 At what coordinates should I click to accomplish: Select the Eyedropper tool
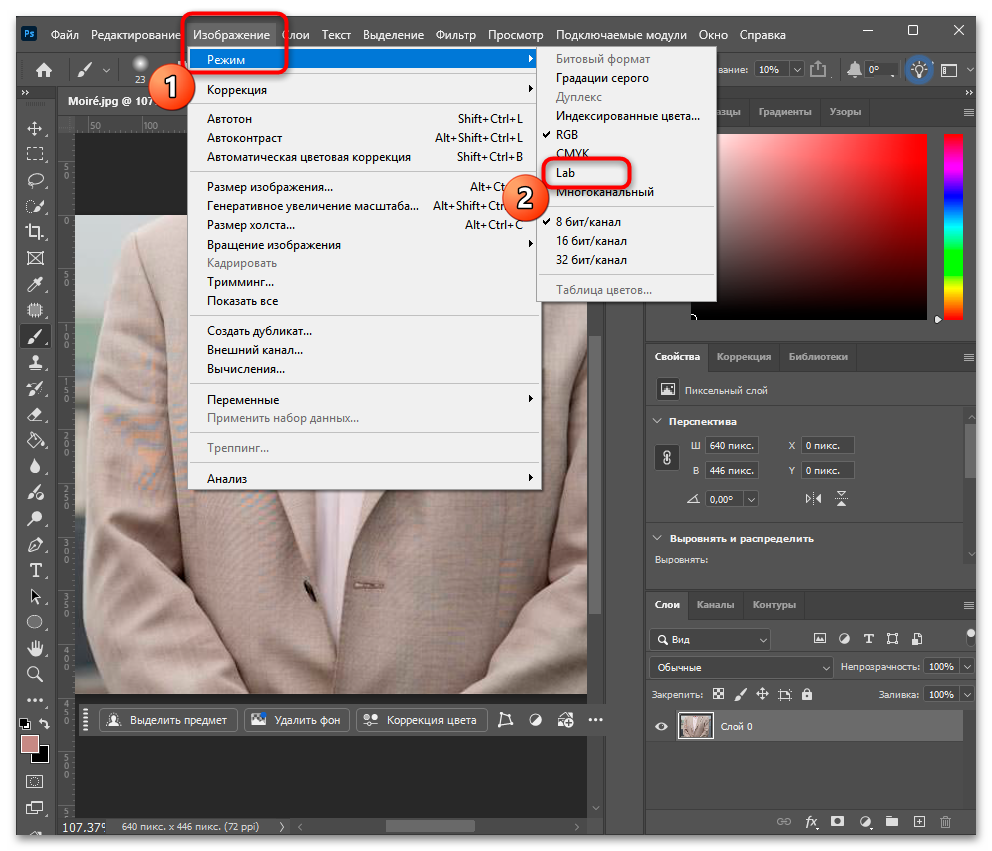tap(35, 284)
